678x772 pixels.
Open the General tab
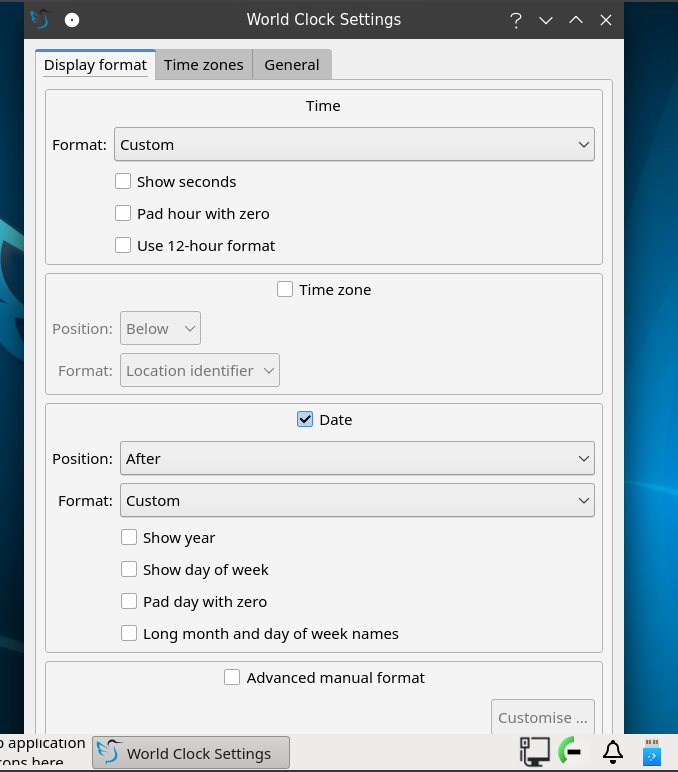292,64
